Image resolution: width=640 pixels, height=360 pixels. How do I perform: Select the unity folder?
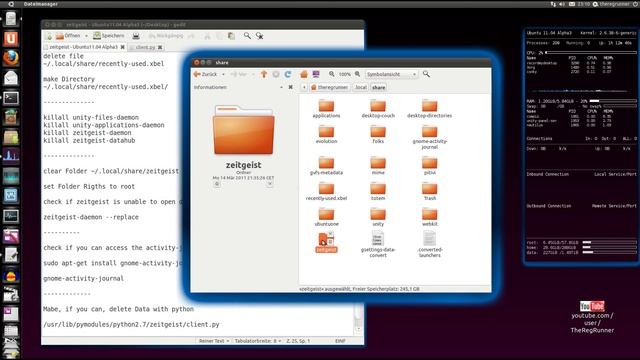(x=378, y=217)
